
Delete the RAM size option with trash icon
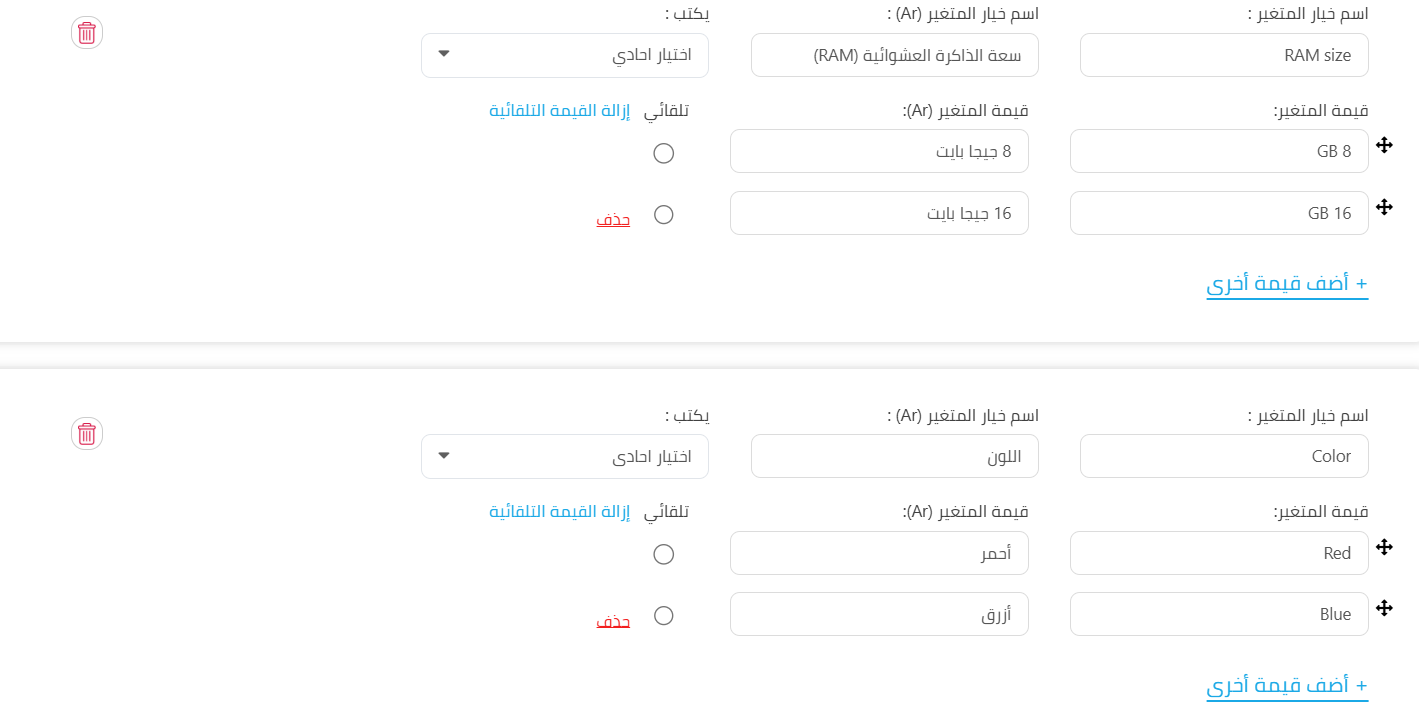pos(87,33)
